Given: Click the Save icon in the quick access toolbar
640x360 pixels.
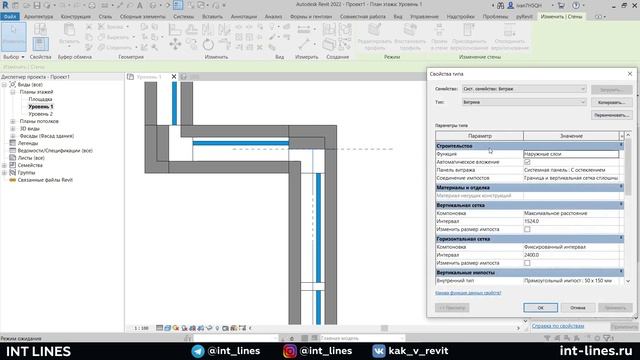Looking at the screenshot, I should (37, 6).
